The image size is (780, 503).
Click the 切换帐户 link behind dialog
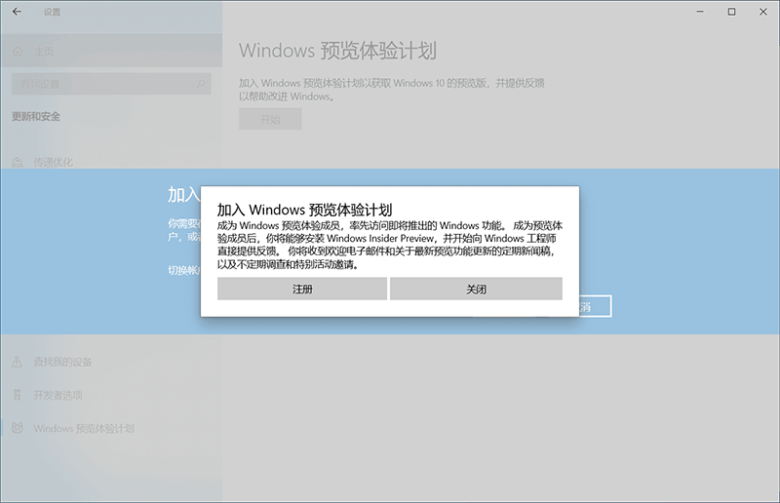click(x=184, y=270)
